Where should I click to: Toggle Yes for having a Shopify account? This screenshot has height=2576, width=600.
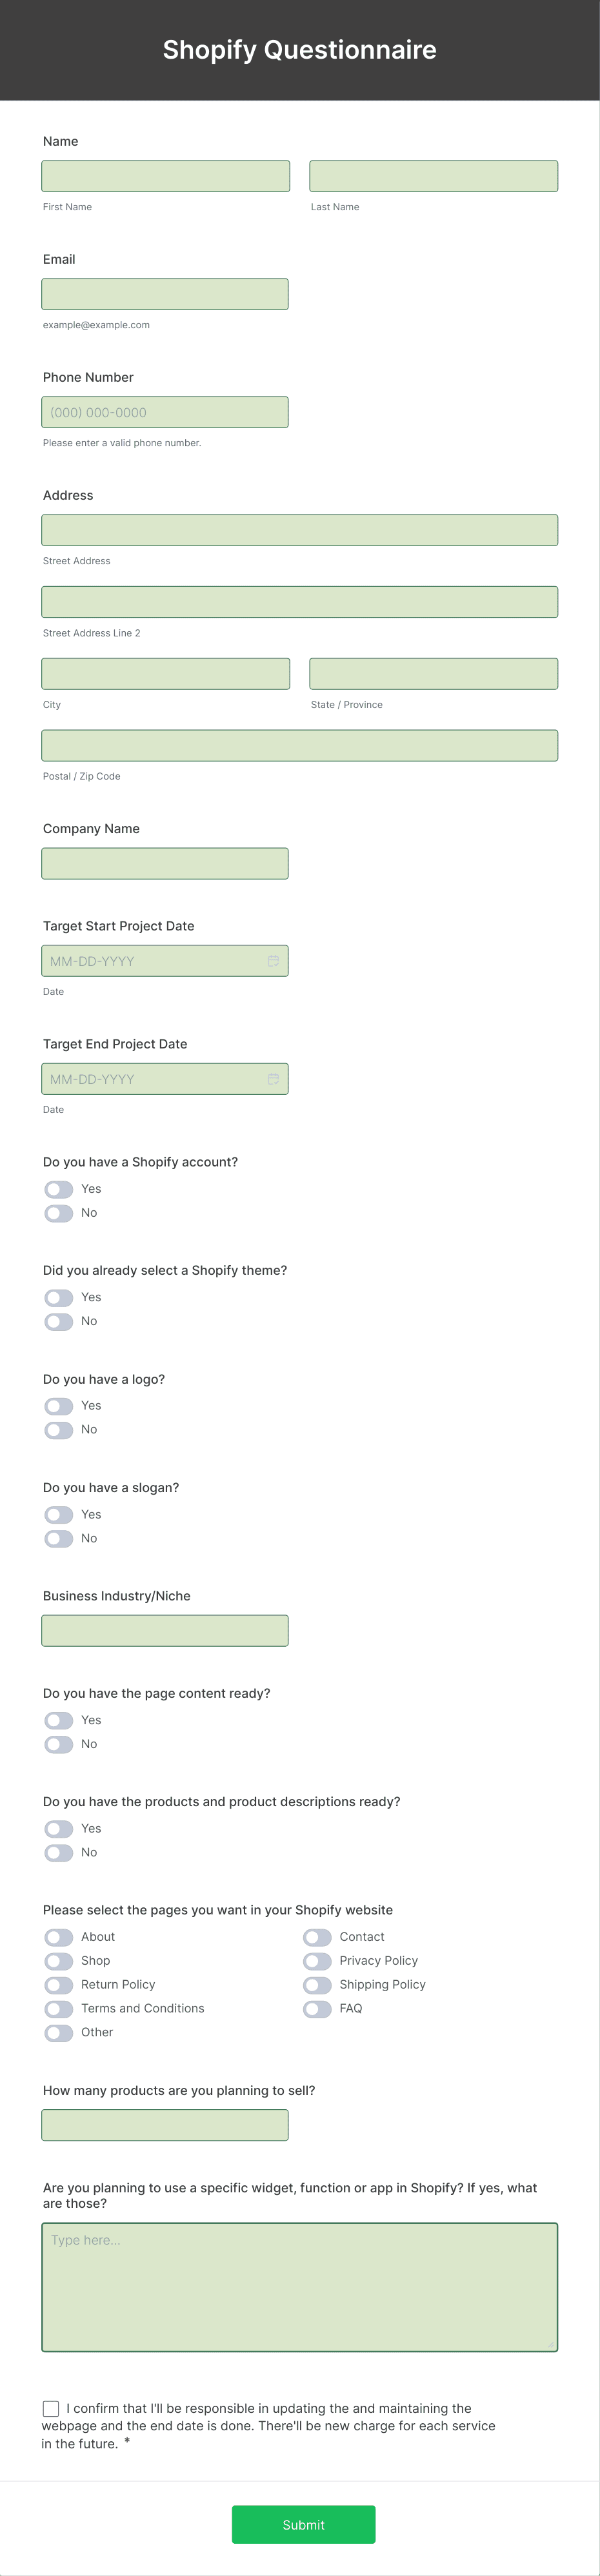tap(58, 1189)
